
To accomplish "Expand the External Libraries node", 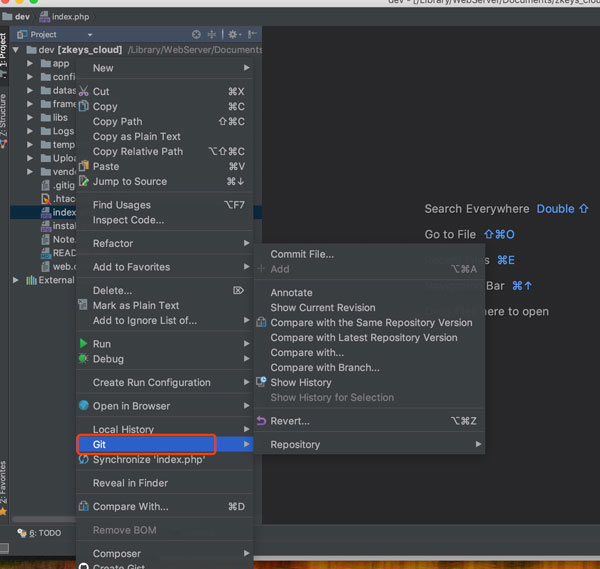I will pyautogui.click(x=16, y=280).
